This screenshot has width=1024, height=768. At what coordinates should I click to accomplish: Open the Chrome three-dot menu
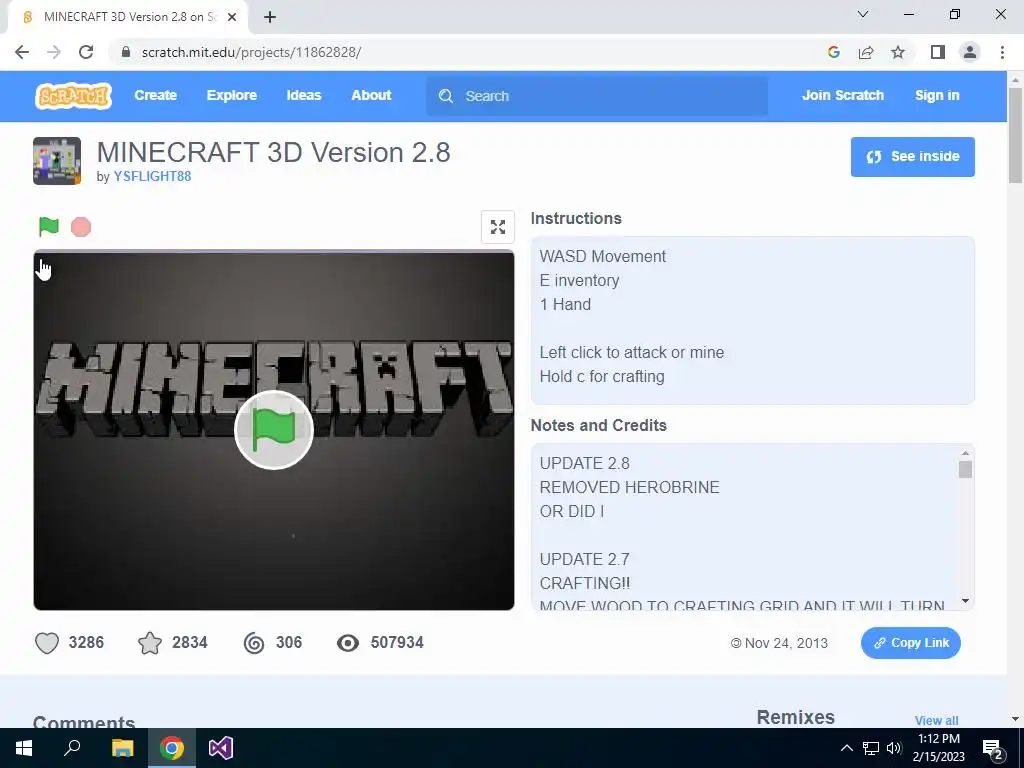tap(1002, 52)
